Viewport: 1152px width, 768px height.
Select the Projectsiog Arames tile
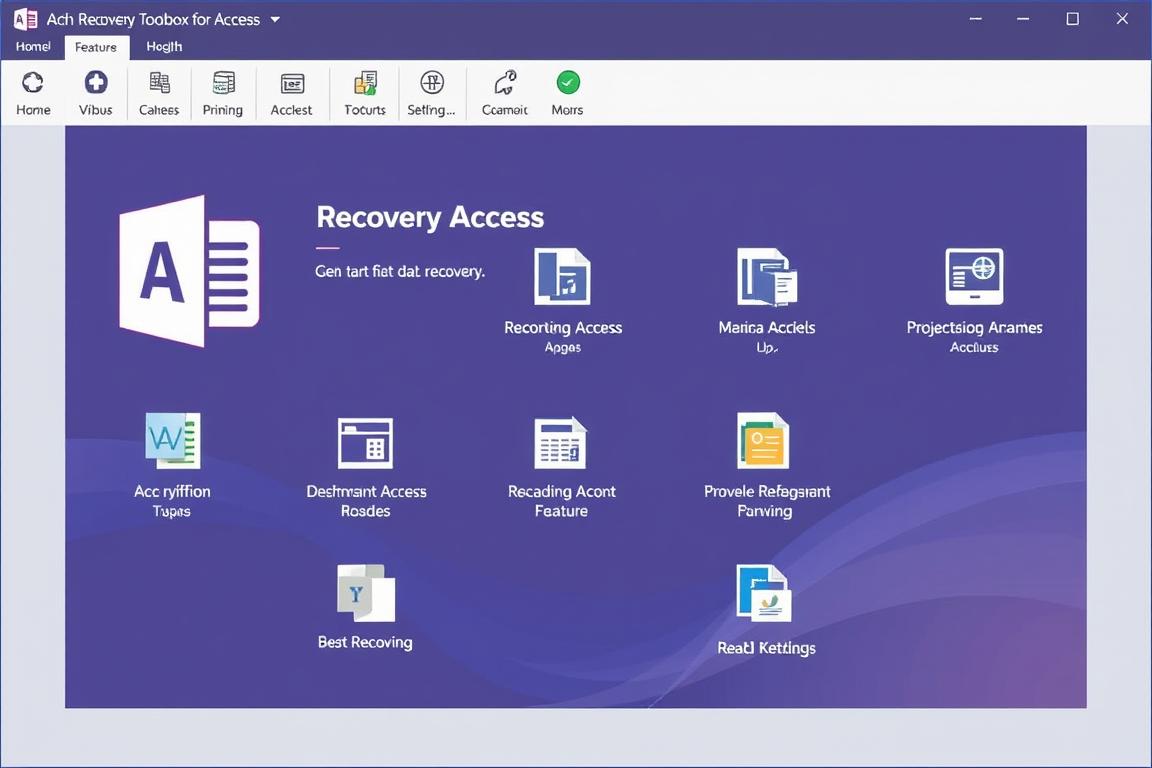pos(974,277)
